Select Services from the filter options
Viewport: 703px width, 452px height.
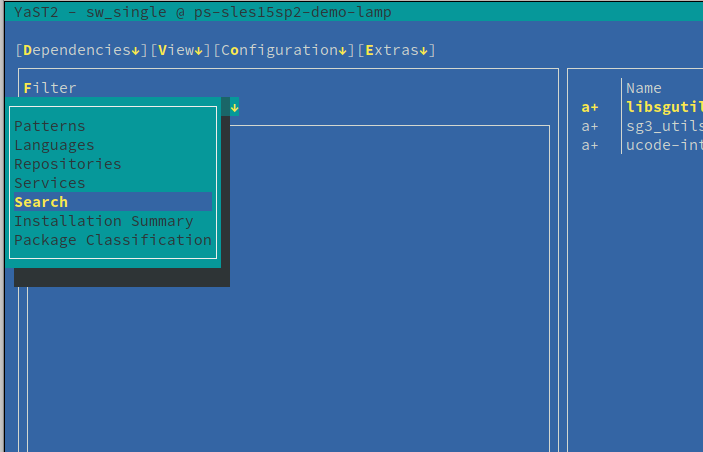coord(113,183)
